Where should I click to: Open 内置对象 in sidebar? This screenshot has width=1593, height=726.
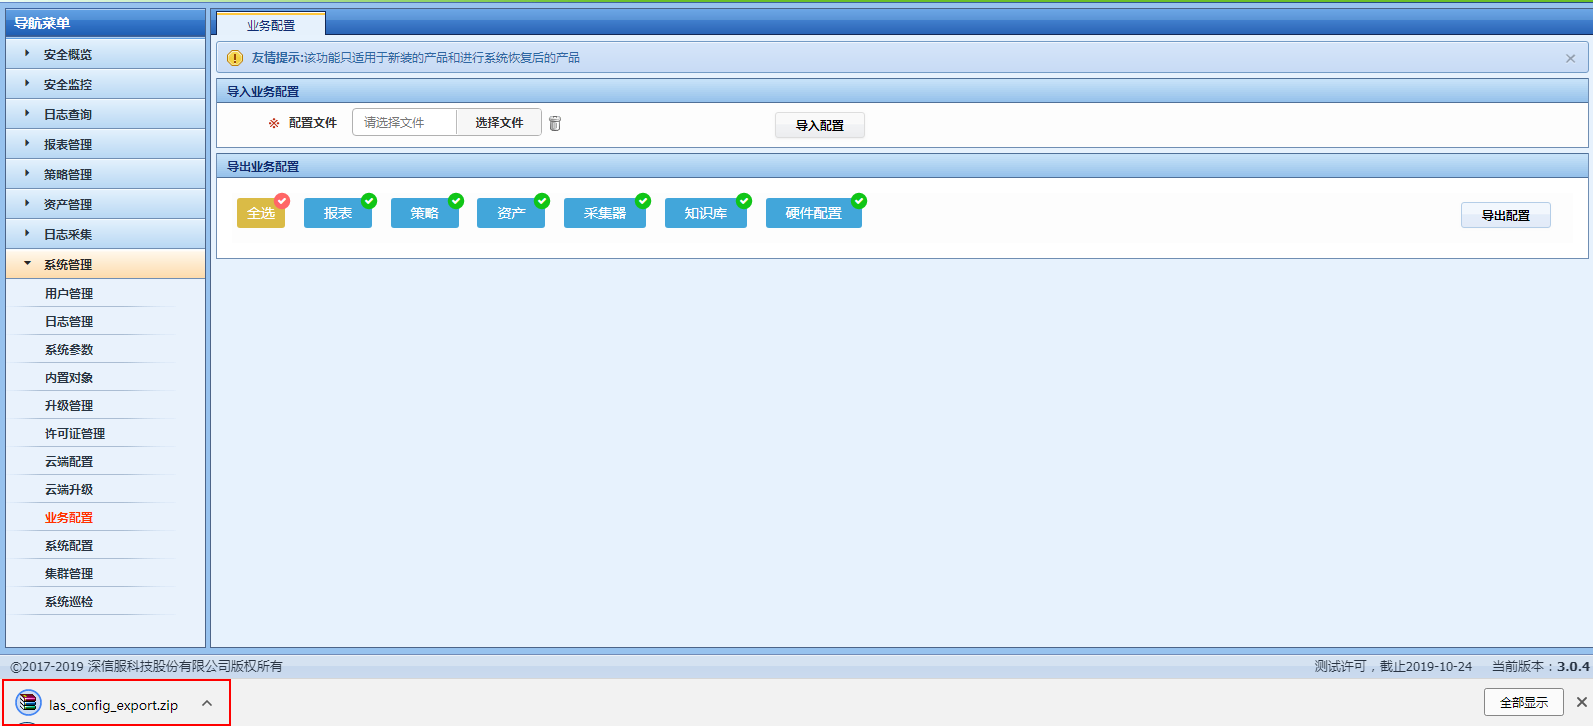pos(69,377)
